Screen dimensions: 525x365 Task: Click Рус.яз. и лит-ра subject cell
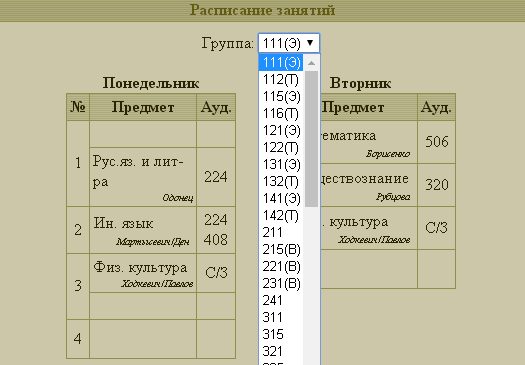tap(143, 177)
